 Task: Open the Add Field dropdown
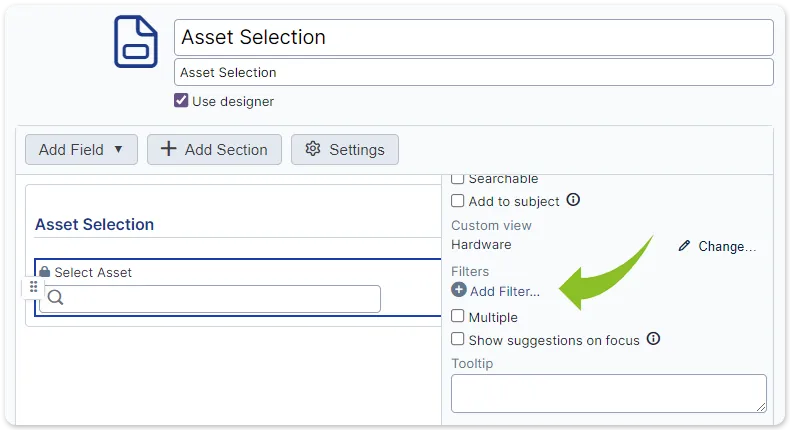pos(81,149)
